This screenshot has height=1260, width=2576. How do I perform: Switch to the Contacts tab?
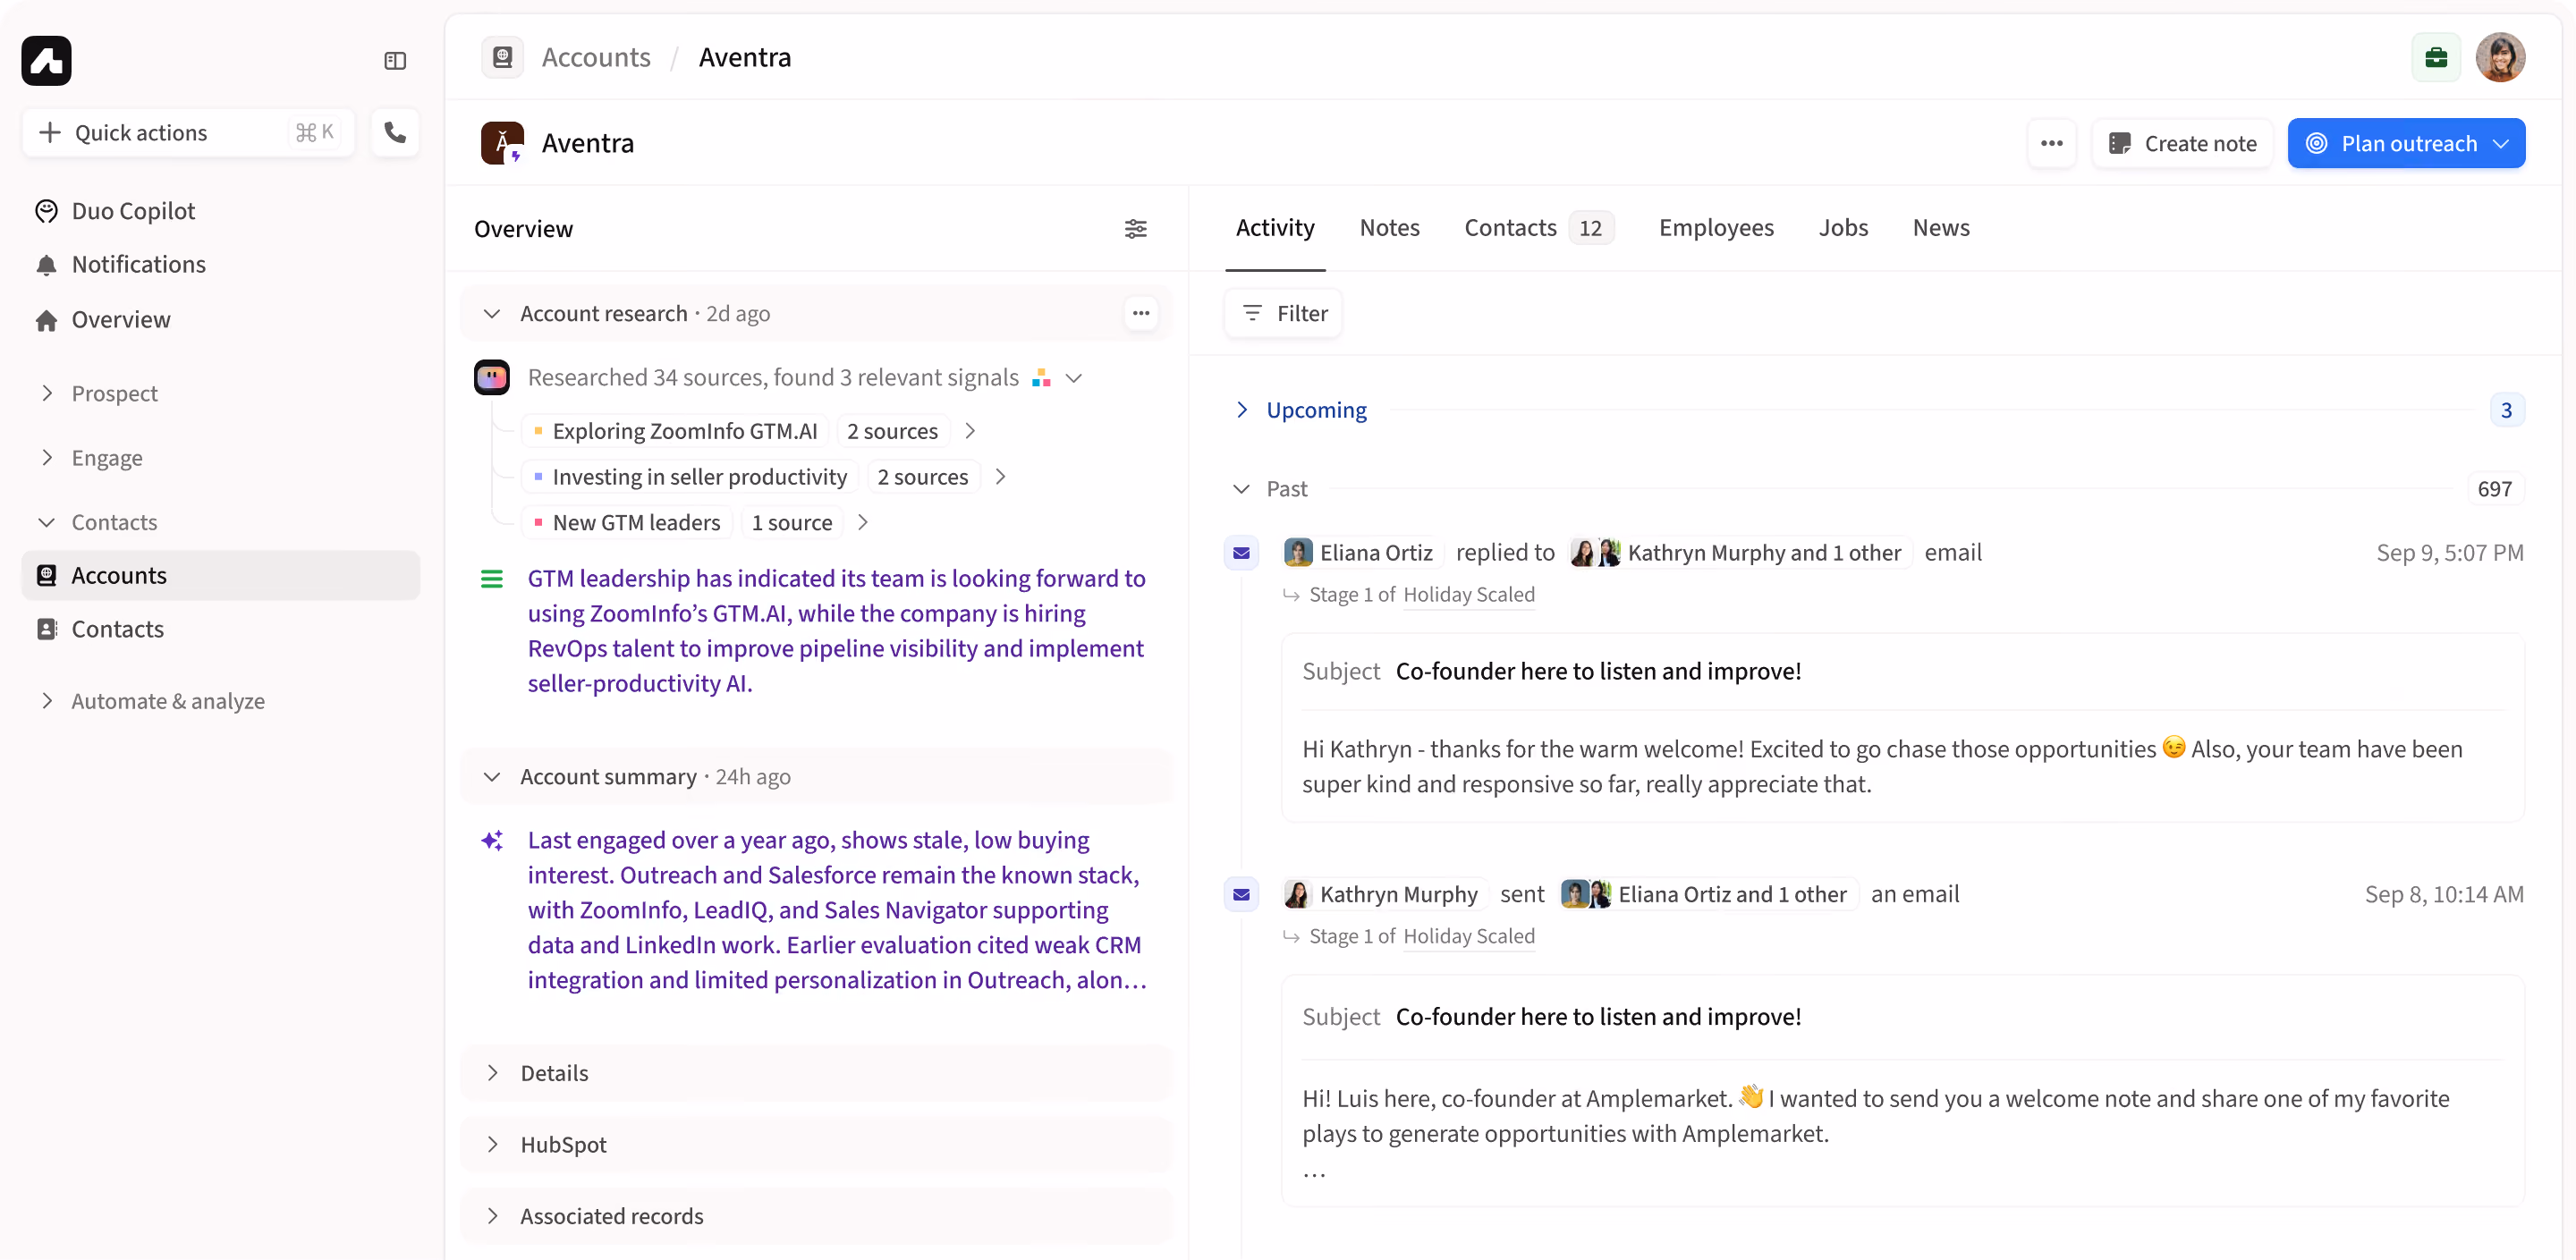pos(1538,228)
